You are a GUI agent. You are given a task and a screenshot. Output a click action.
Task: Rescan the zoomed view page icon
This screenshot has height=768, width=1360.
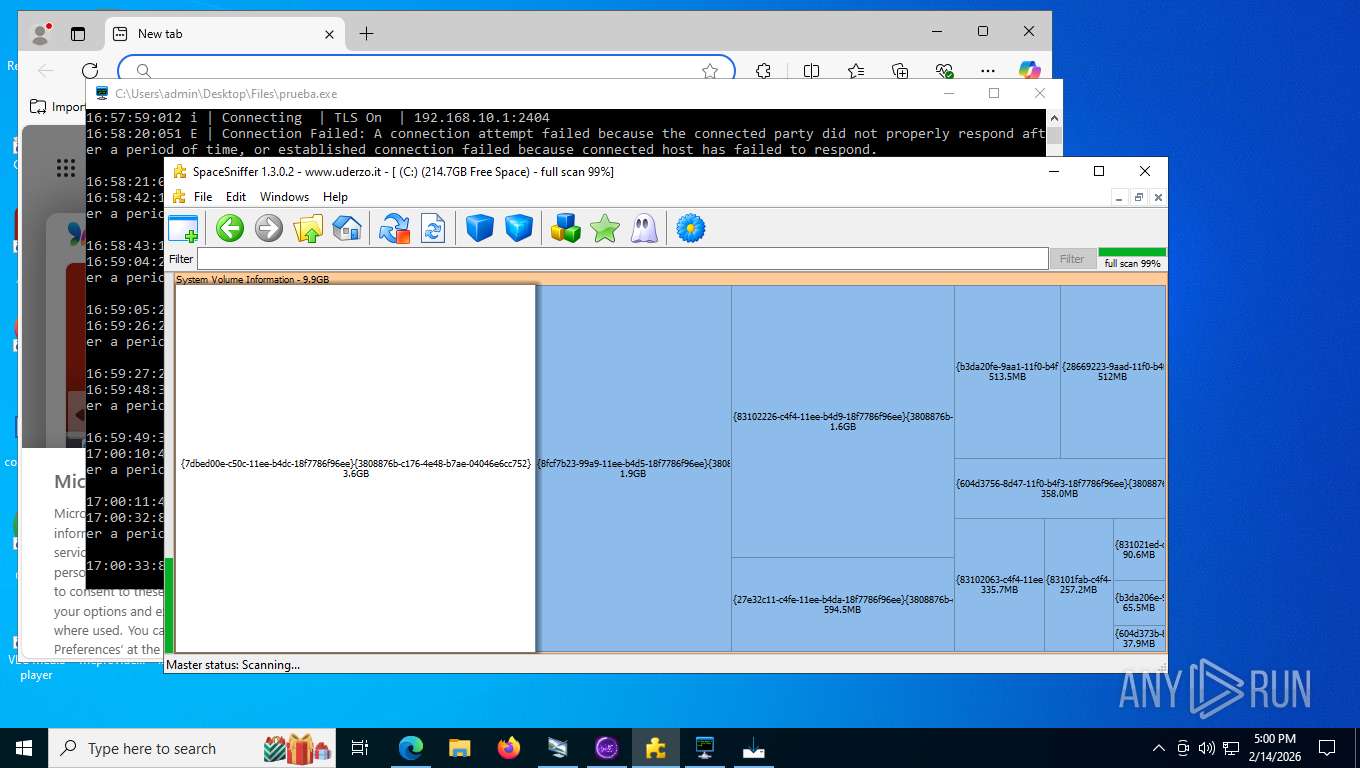(x=433, y=228)
